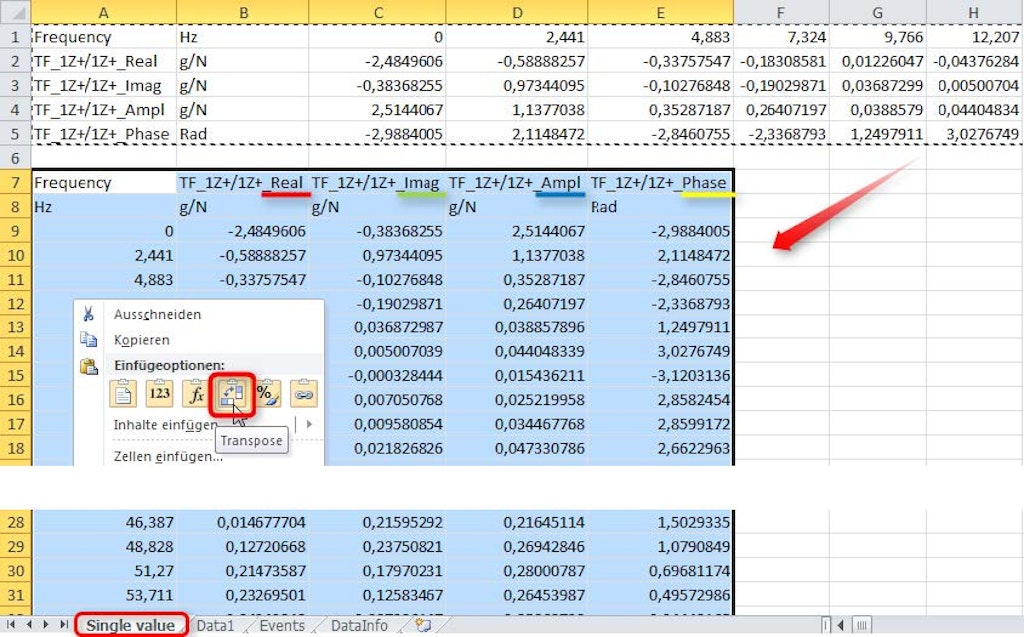This screenshot has height=637, width=1024.
Task: Open Inhalte einfügen menu entry
Action: click(165, 425)
